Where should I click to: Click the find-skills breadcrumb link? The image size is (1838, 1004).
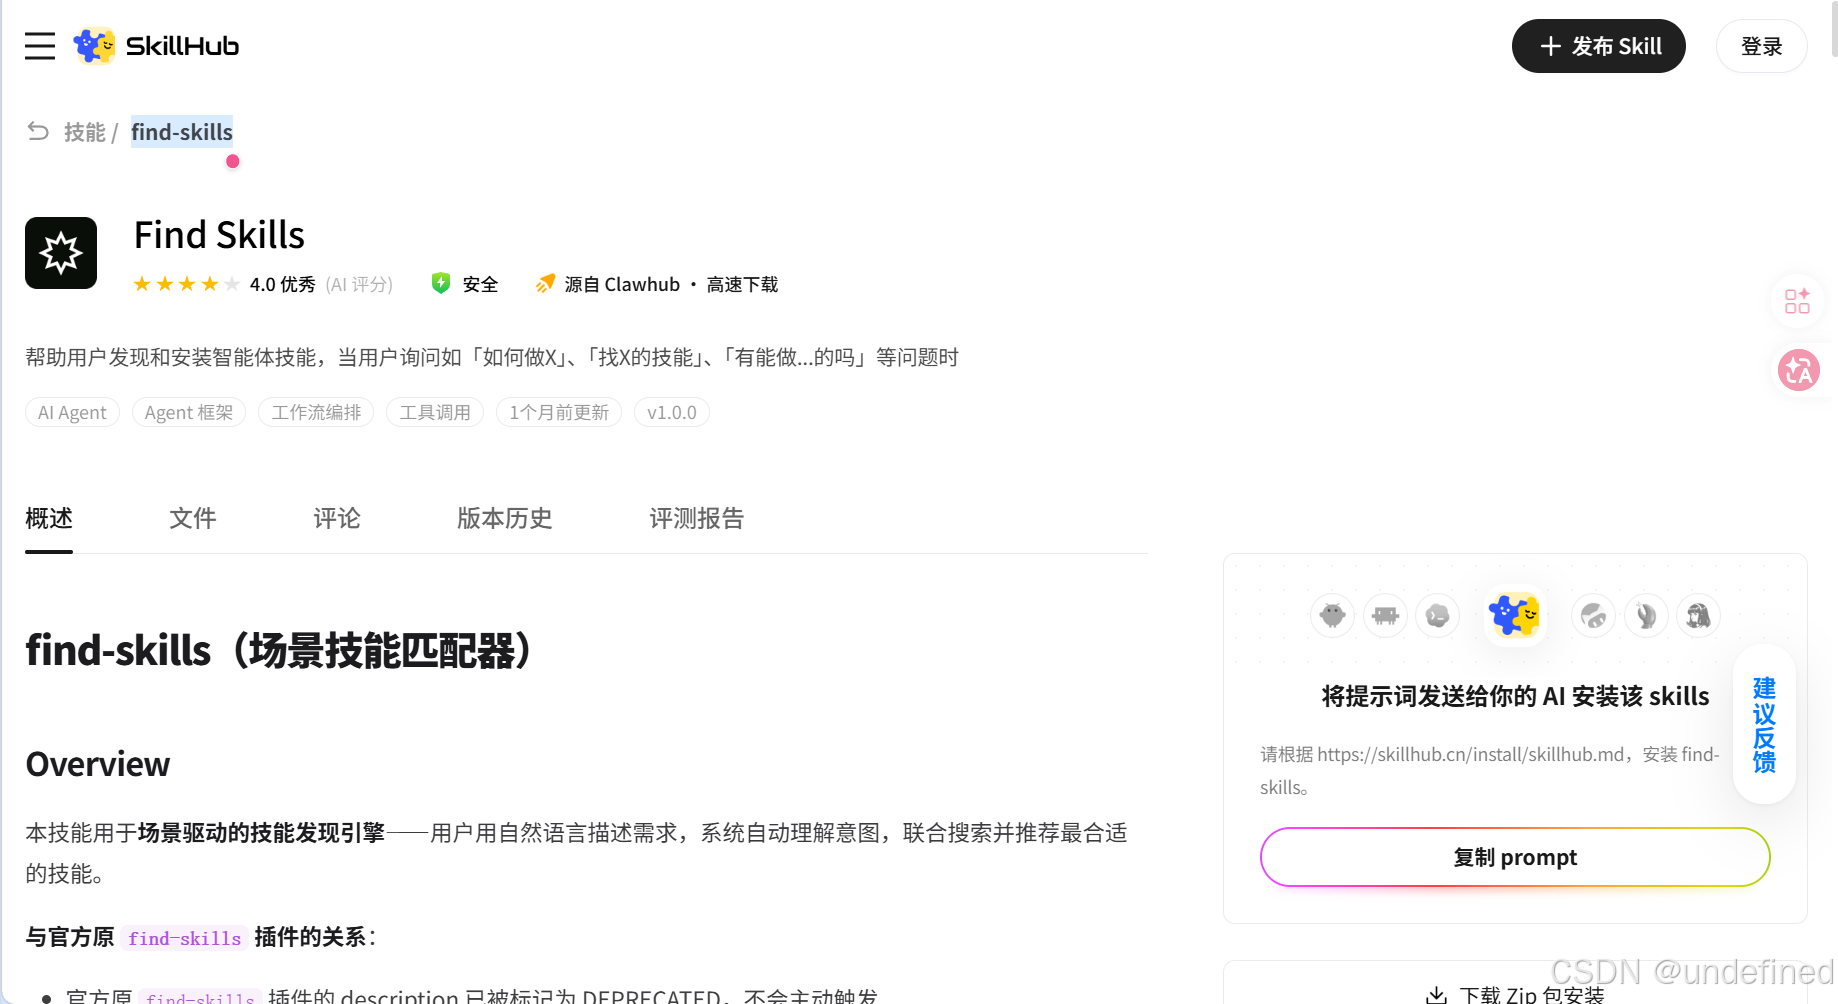click(182, 132)
